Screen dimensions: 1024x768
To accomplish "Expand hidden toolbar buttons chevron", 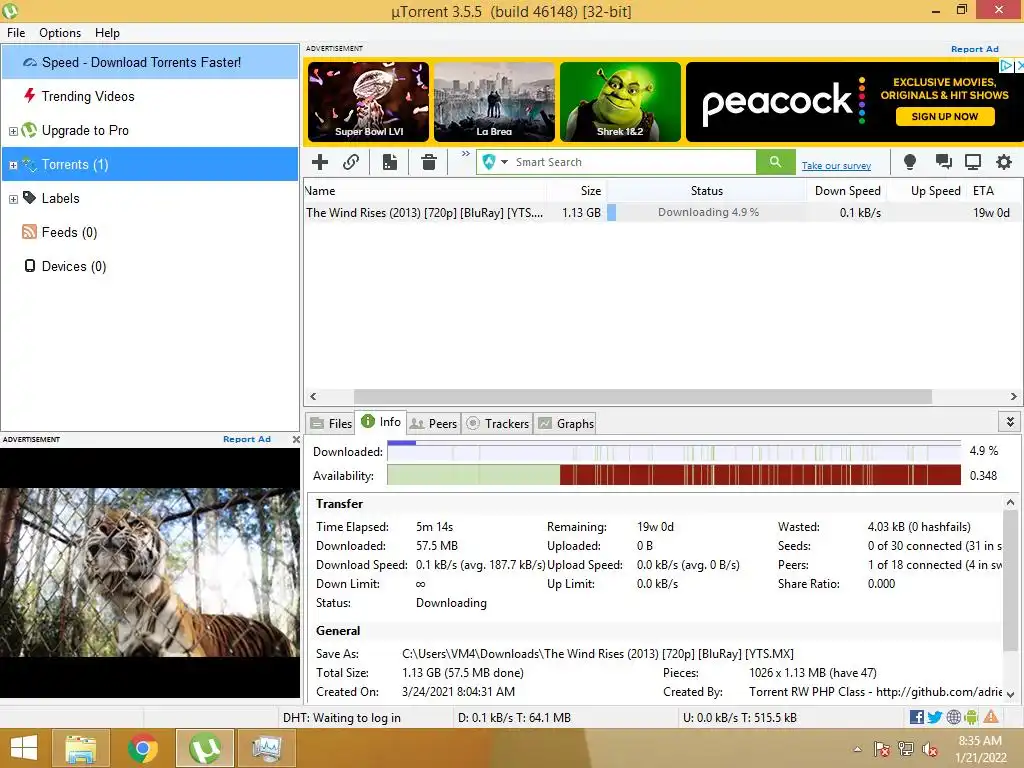I will pyautogui.click(x=466, y=154).
